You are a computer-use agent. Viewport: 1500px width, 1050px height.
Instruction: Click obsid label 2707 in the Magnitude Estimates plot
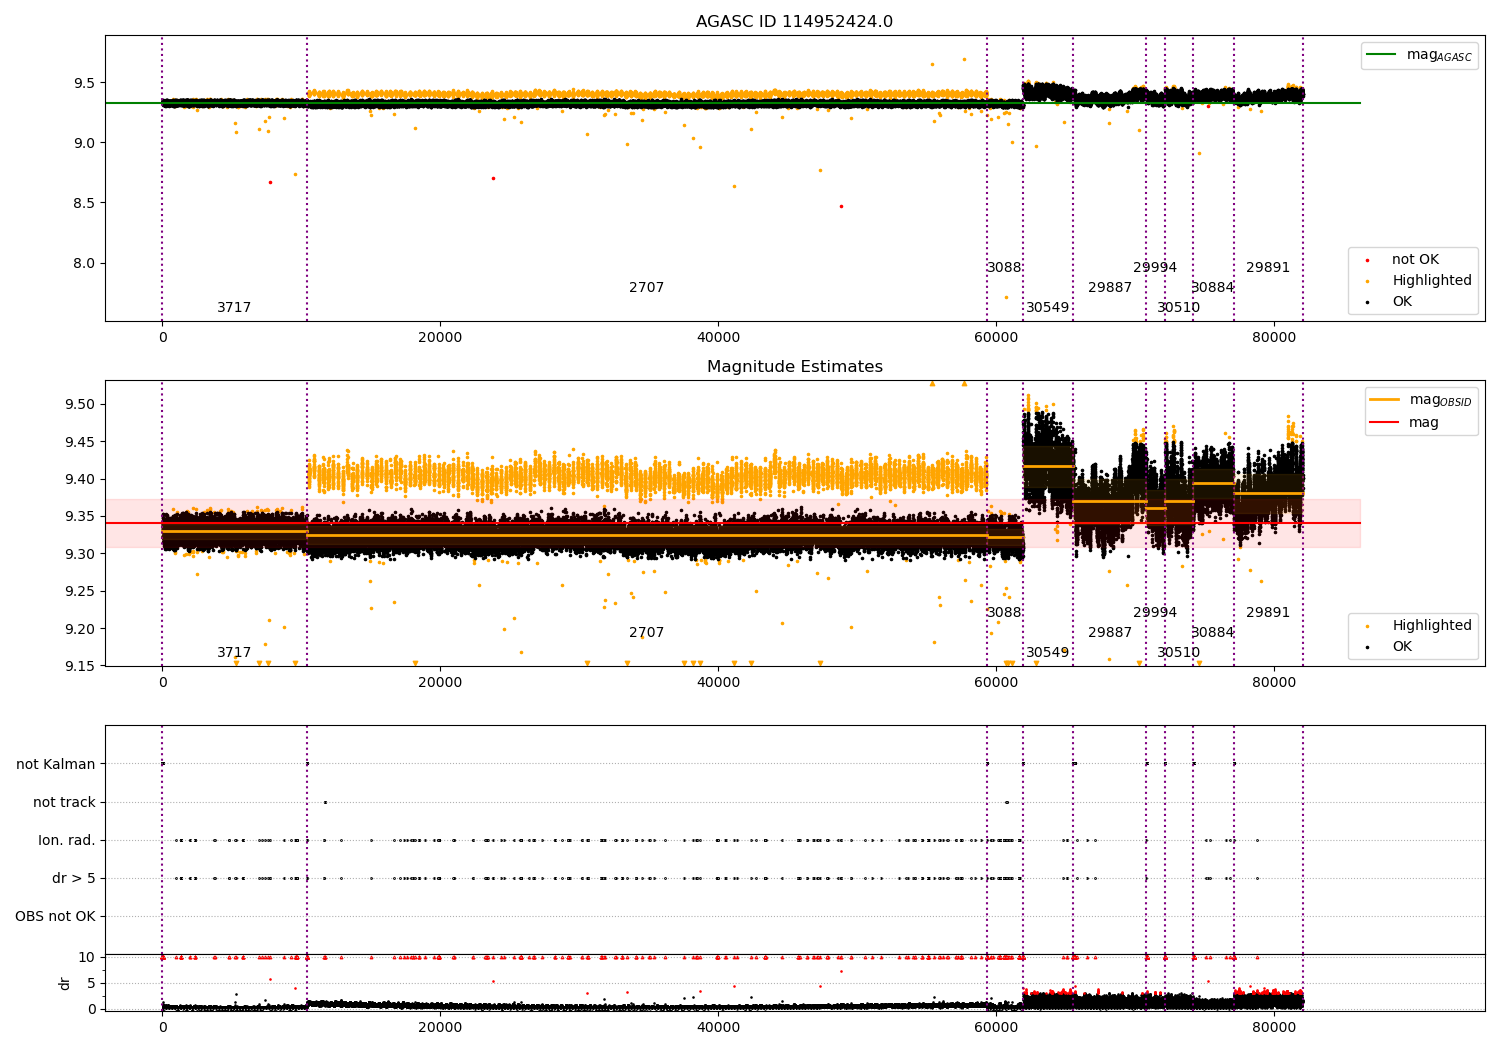[x=646, y=633]
